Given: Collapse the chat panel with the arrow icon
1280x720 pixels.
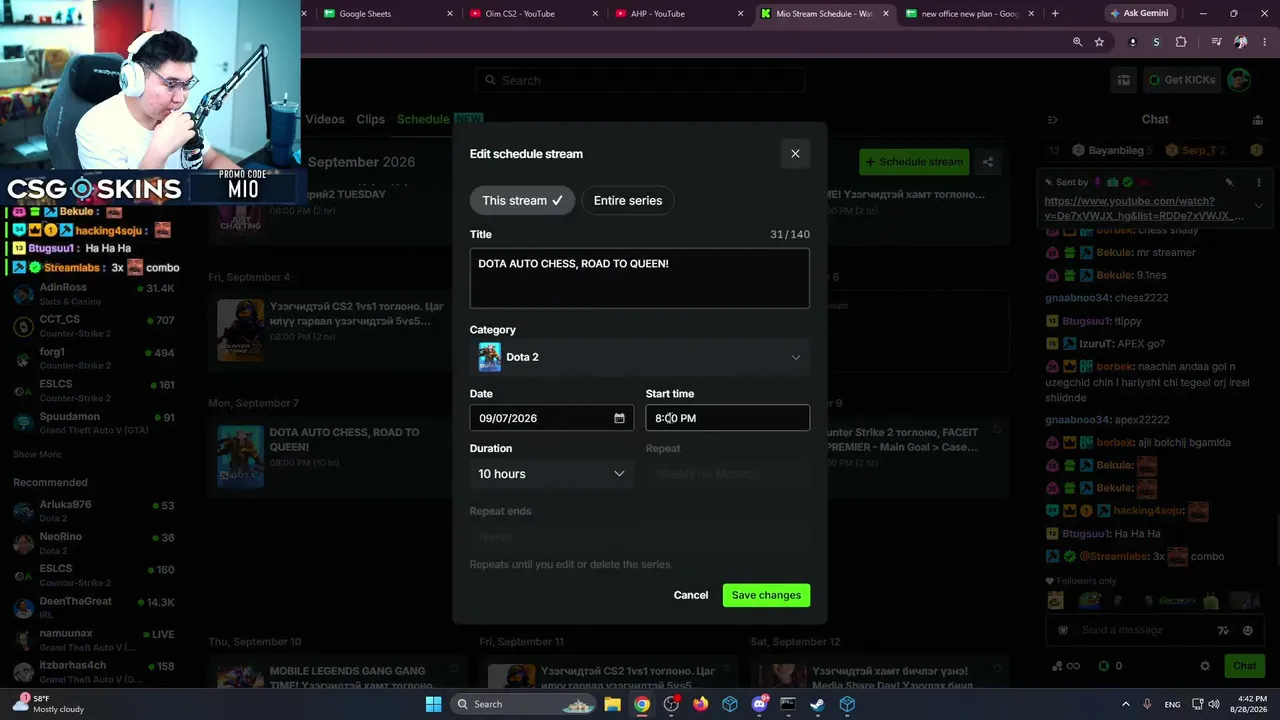Looking at the screenshot, I should (1052, 120).
